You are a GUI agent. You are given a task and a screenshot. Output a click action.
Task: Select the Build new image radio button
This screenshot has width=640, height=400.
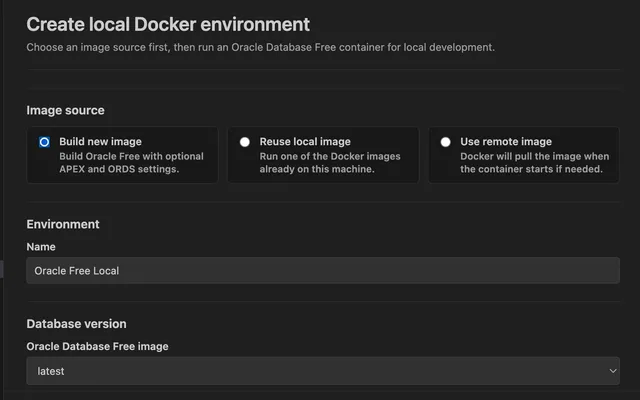[44, 142]
